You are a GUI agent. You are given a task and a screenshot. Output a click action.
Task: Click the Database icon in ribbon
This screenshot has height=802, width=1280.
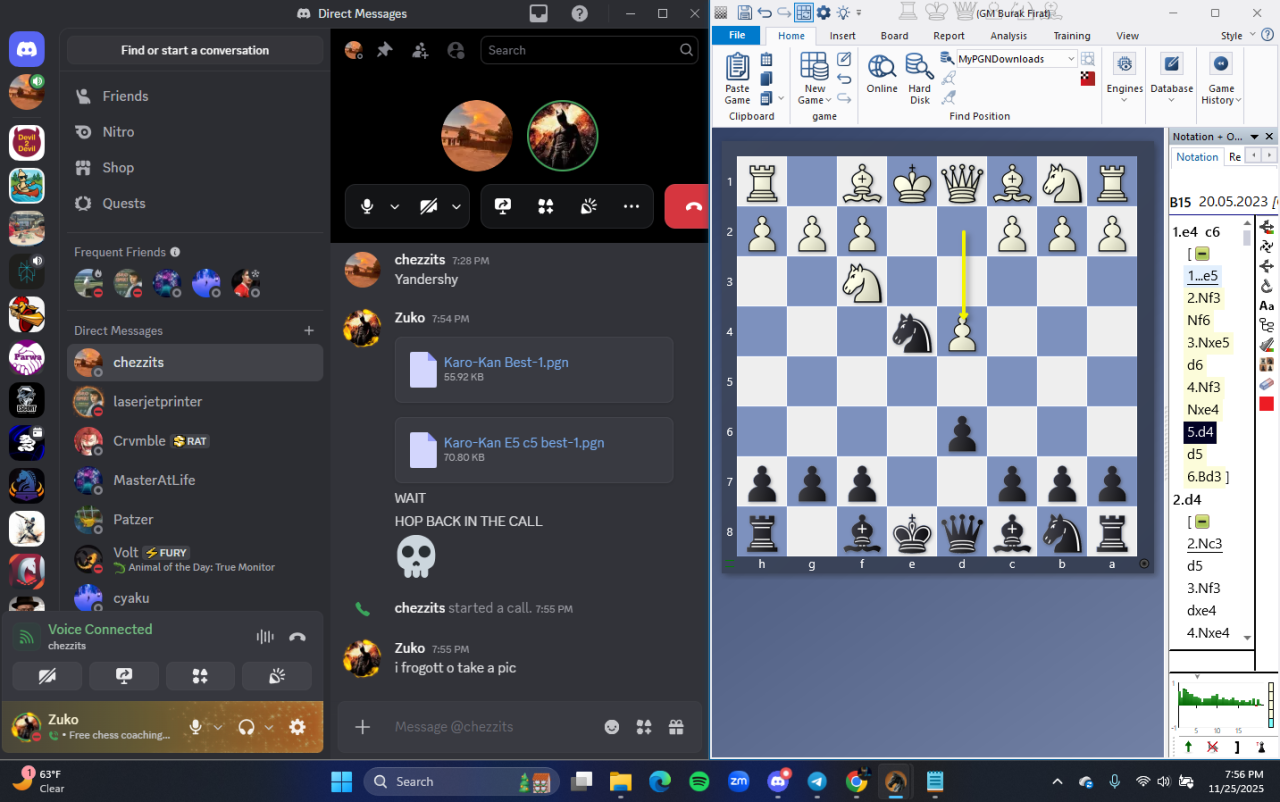point(1171,64)
